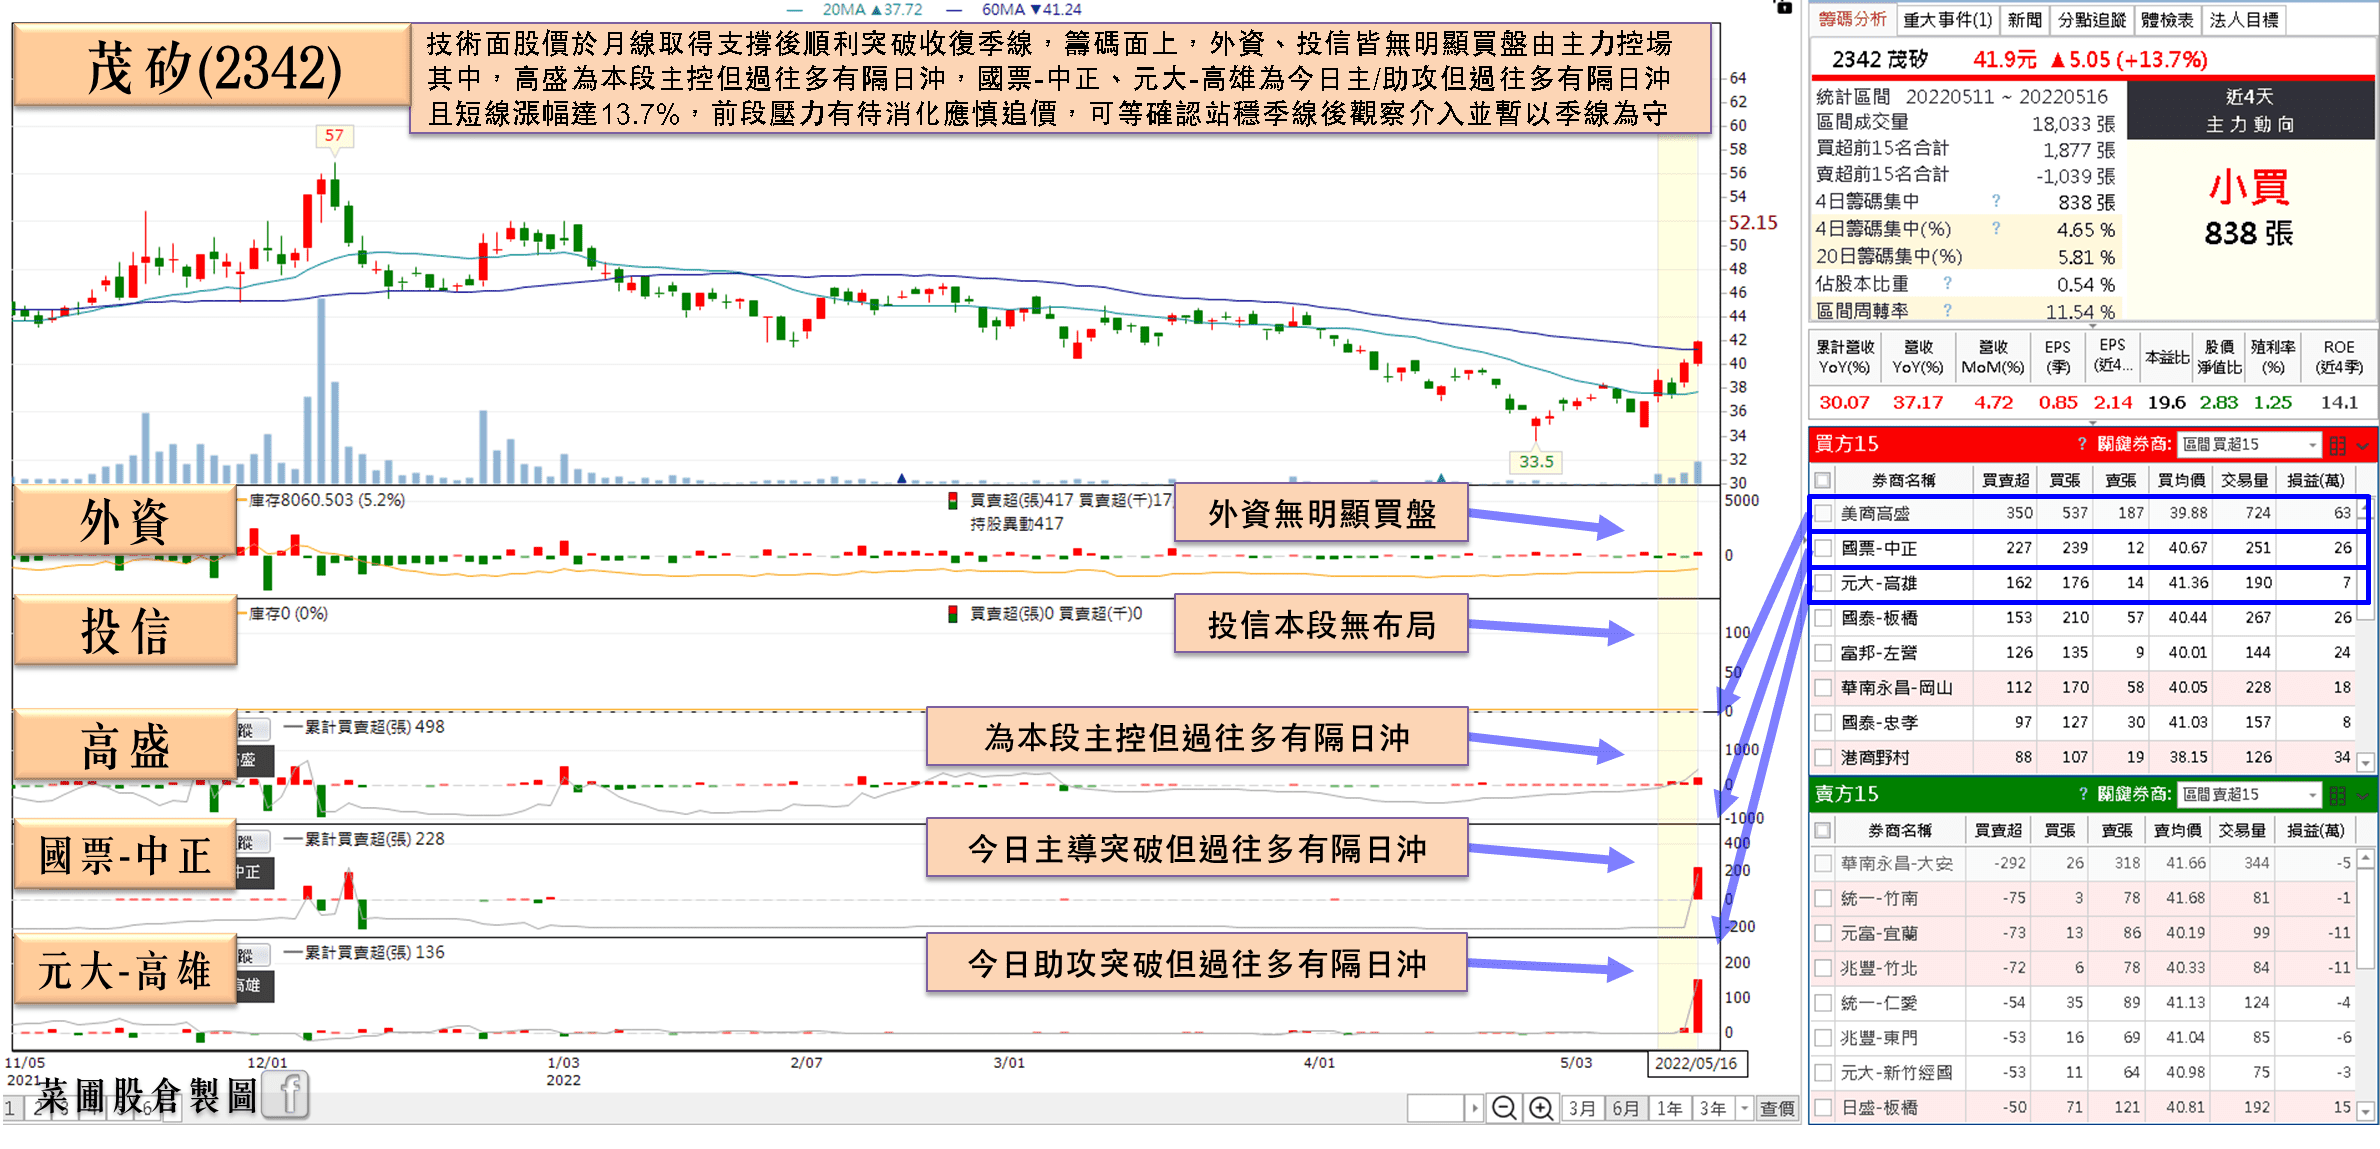The width and height of the screenshot is (2380, 1149).
Task: Open the 體檢表 tab
Action: pyautogui.click(x=2167, y=19)
